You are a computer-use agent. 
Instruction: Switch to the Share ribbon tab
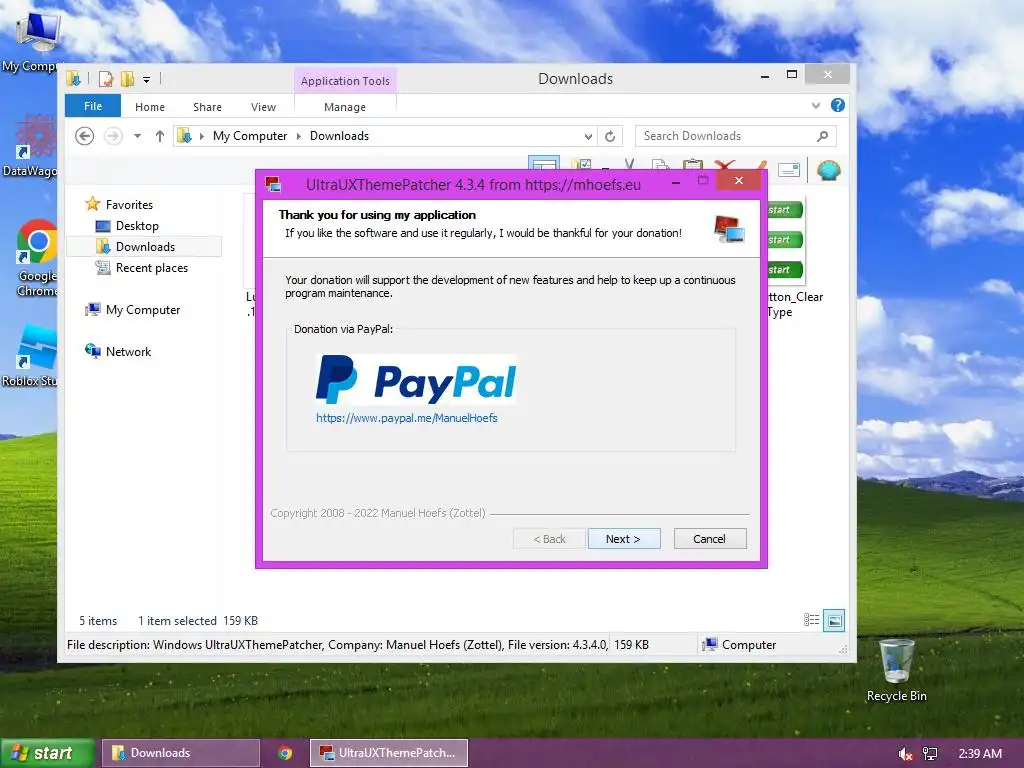tap(207, 107)
